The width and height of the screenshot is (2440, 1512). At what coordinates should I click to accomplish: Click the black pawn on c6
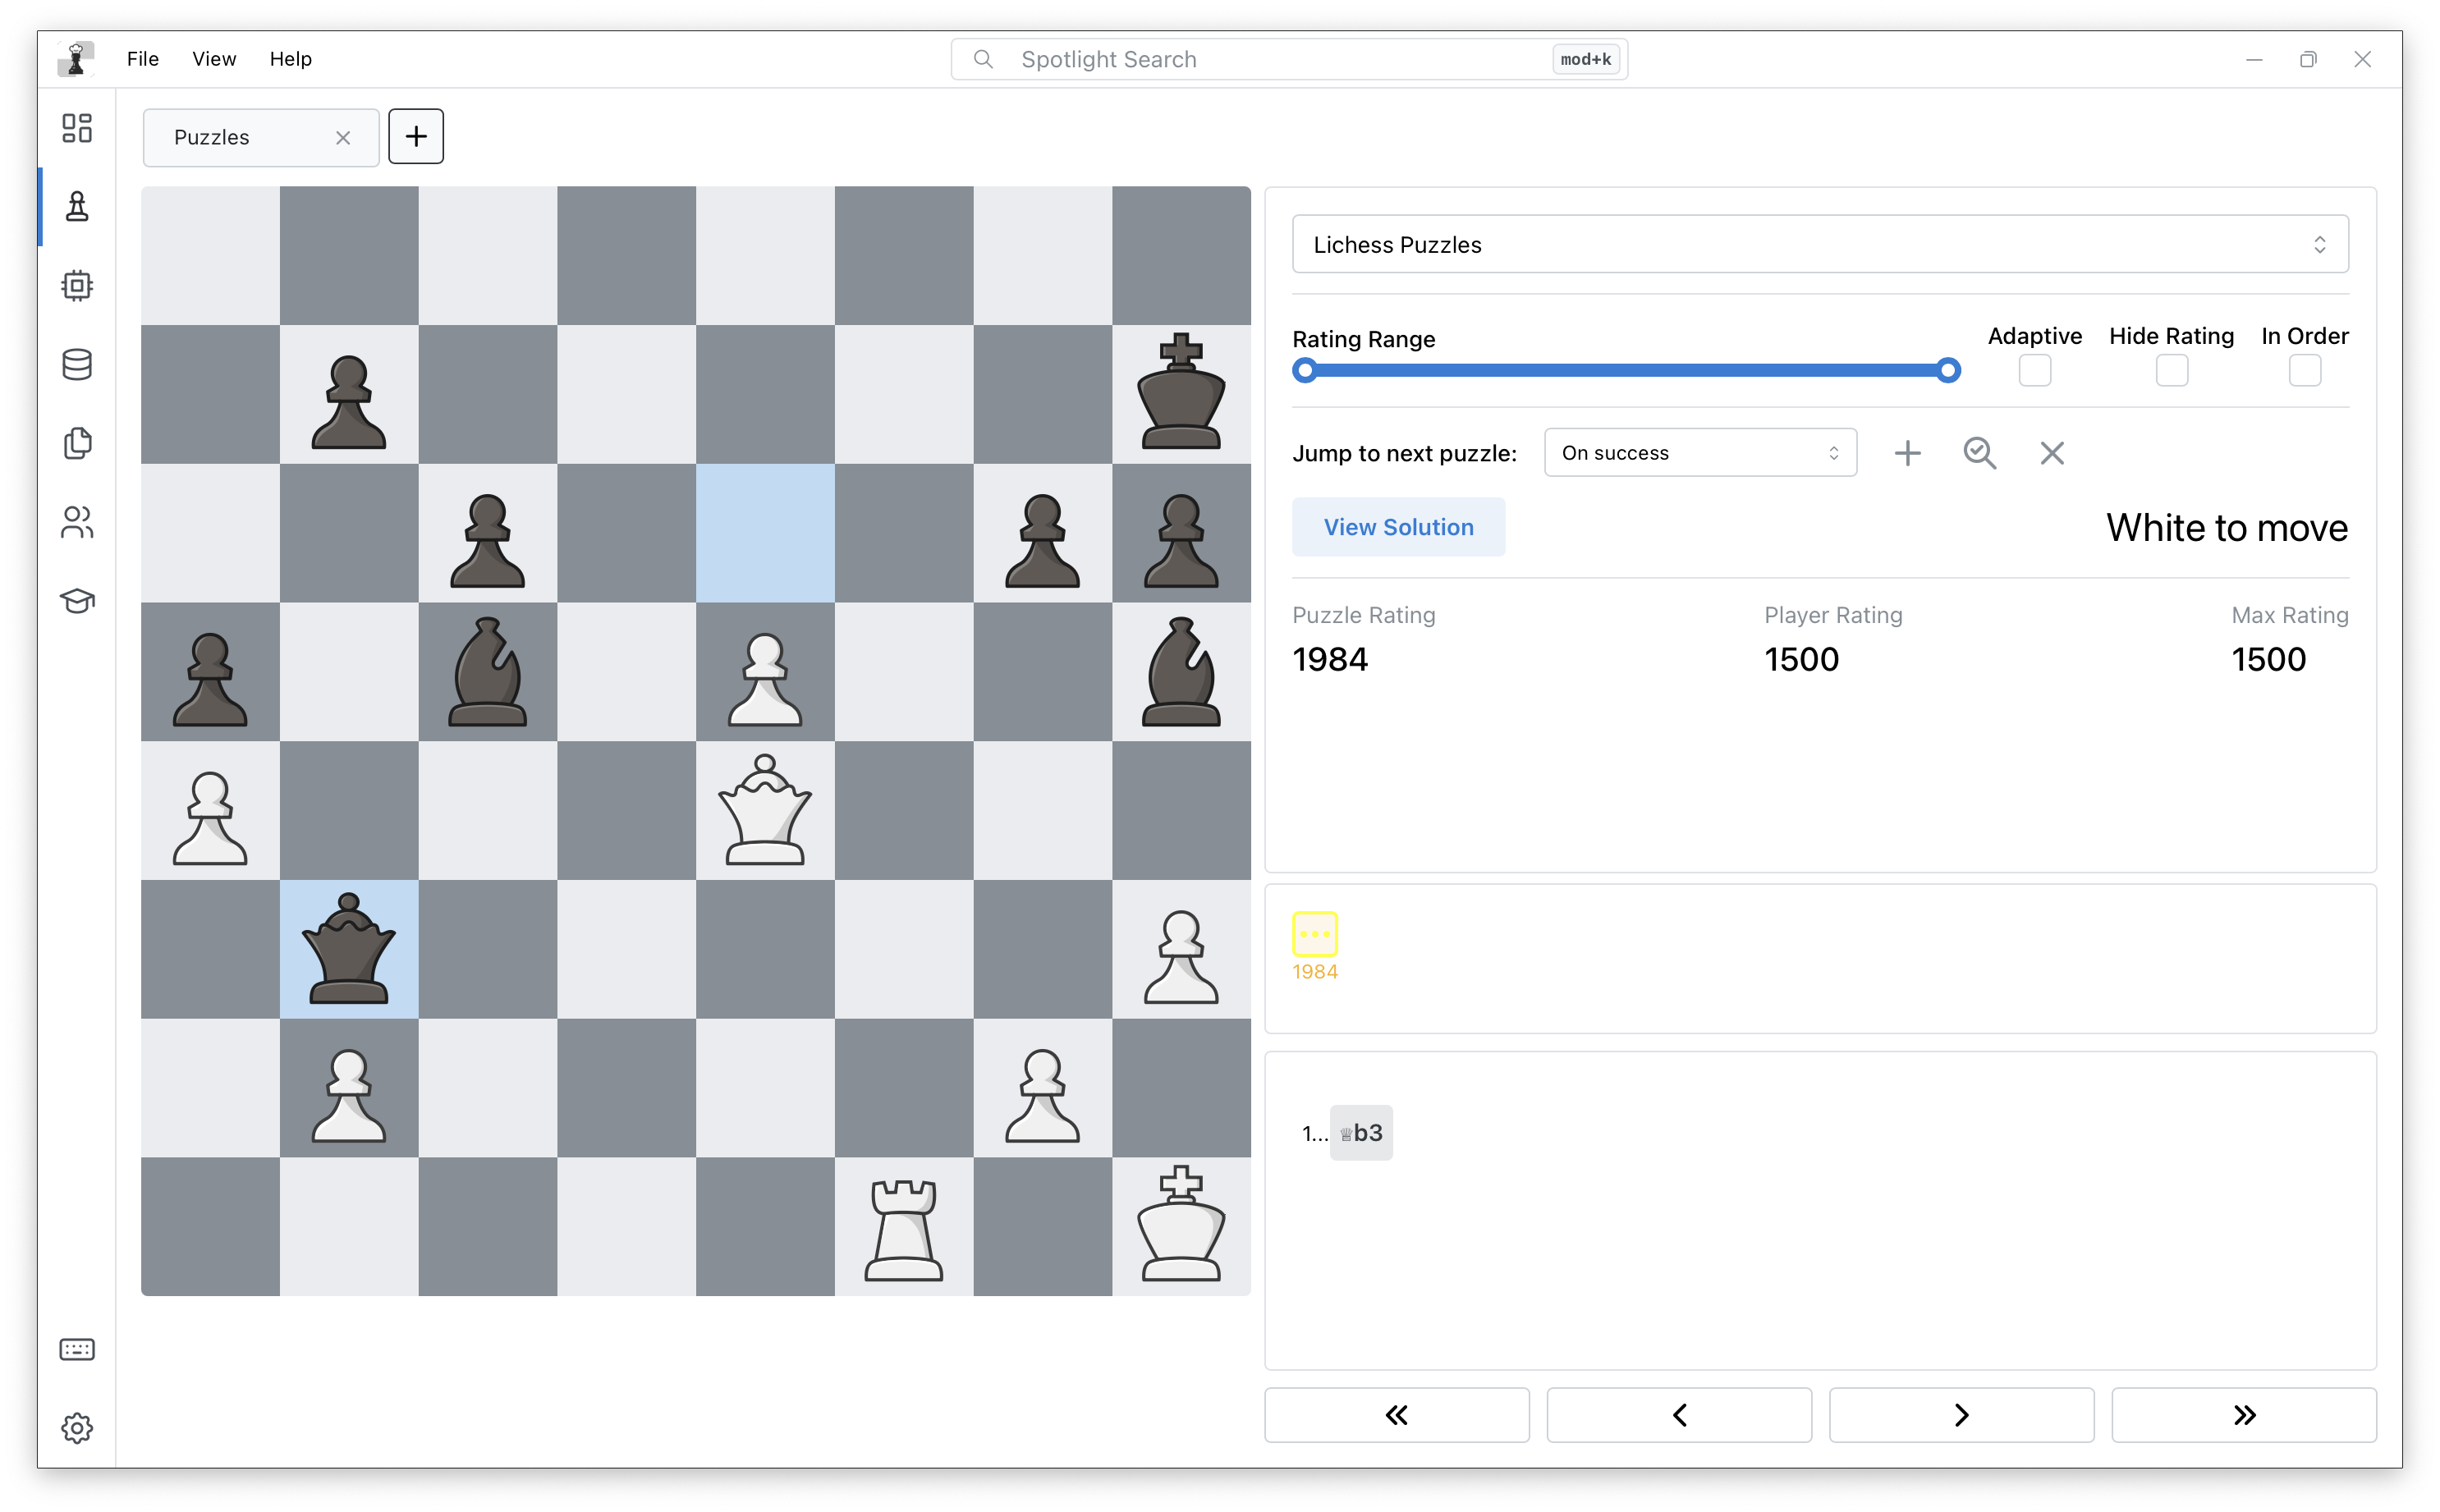point(488,541)
